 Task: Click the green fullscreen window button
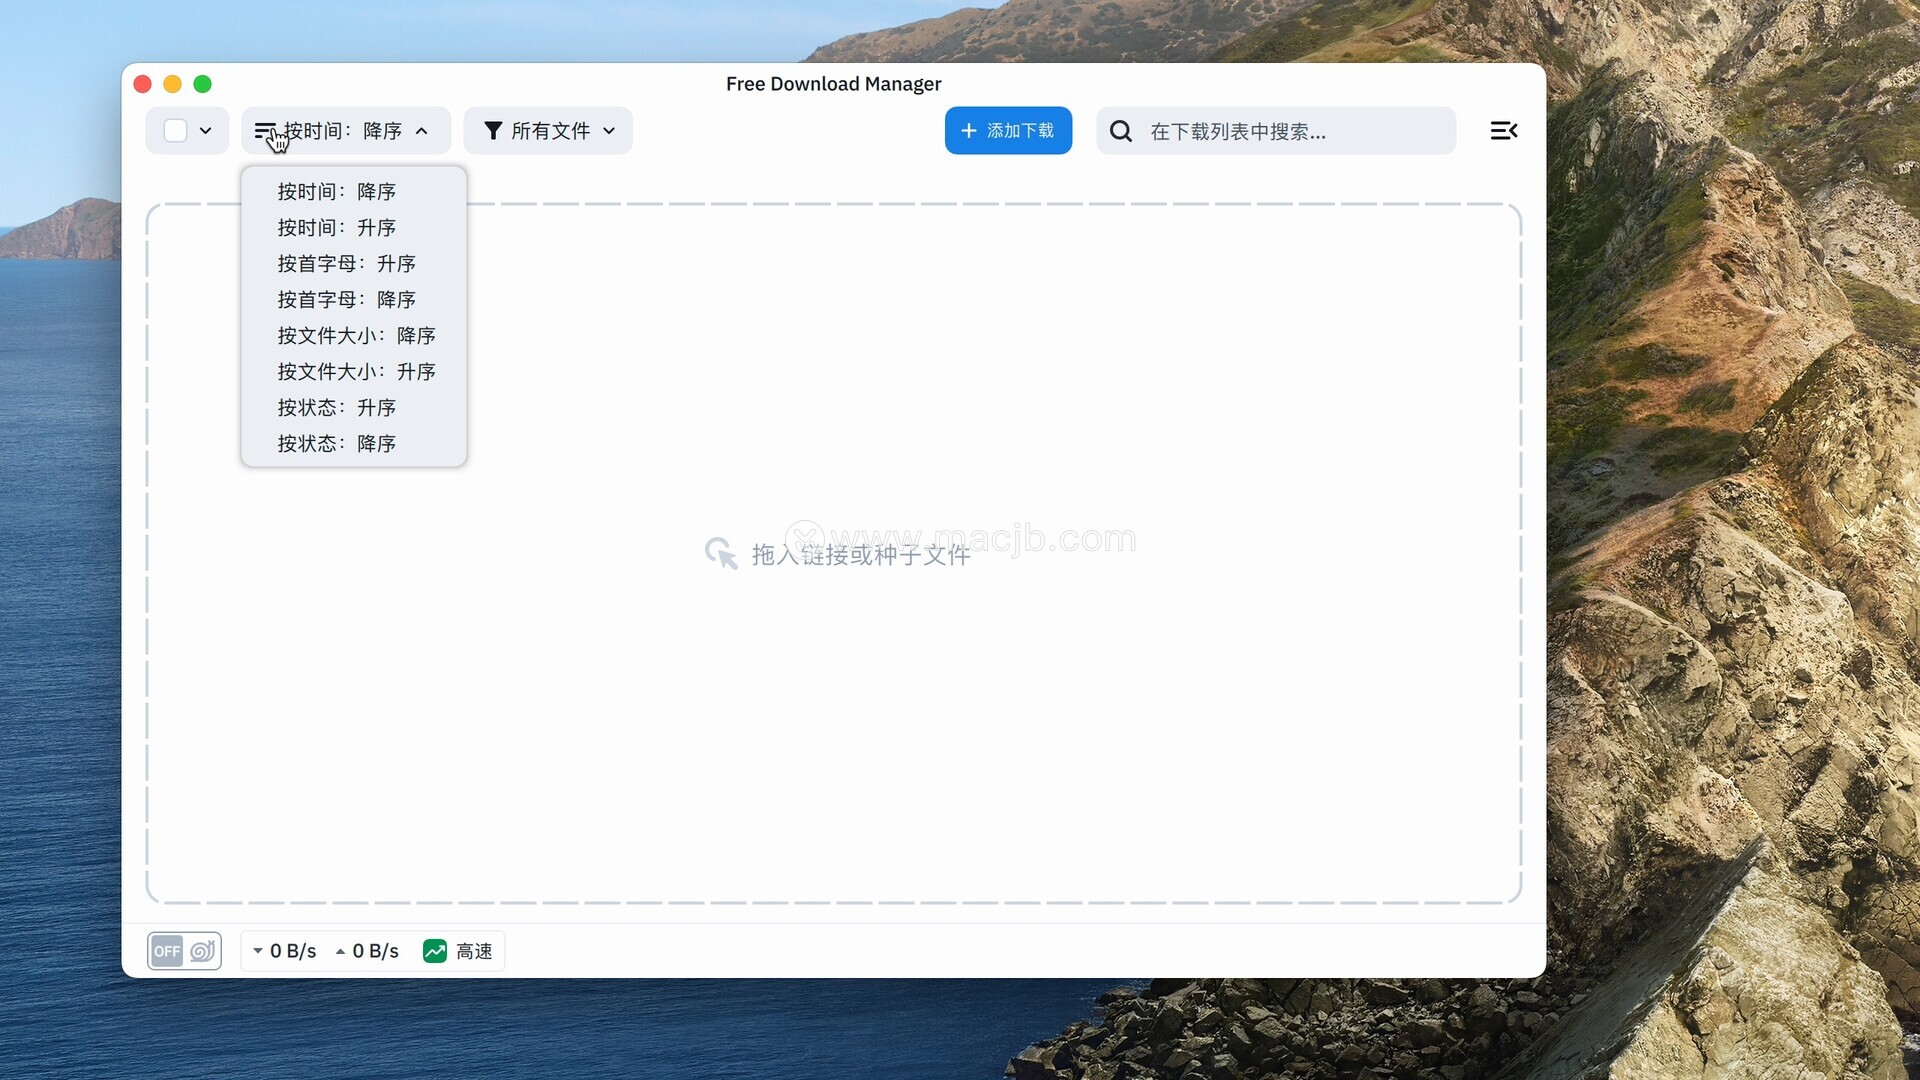[203, 84]
